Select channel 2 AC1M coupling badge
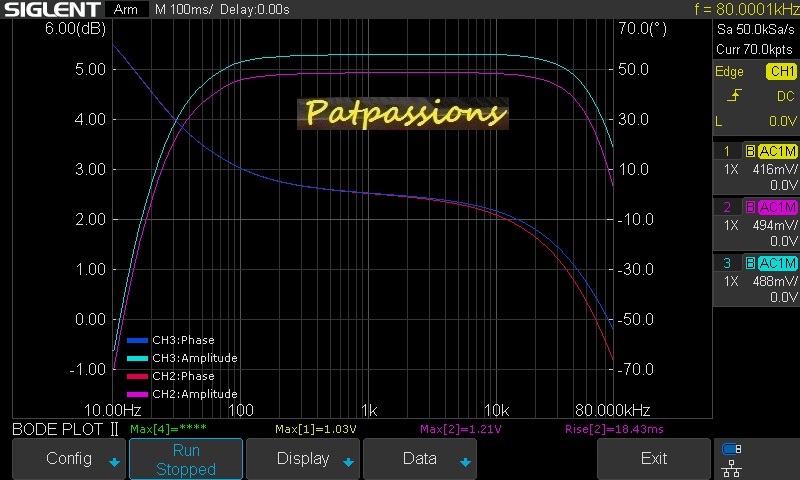 pos(777,207)
